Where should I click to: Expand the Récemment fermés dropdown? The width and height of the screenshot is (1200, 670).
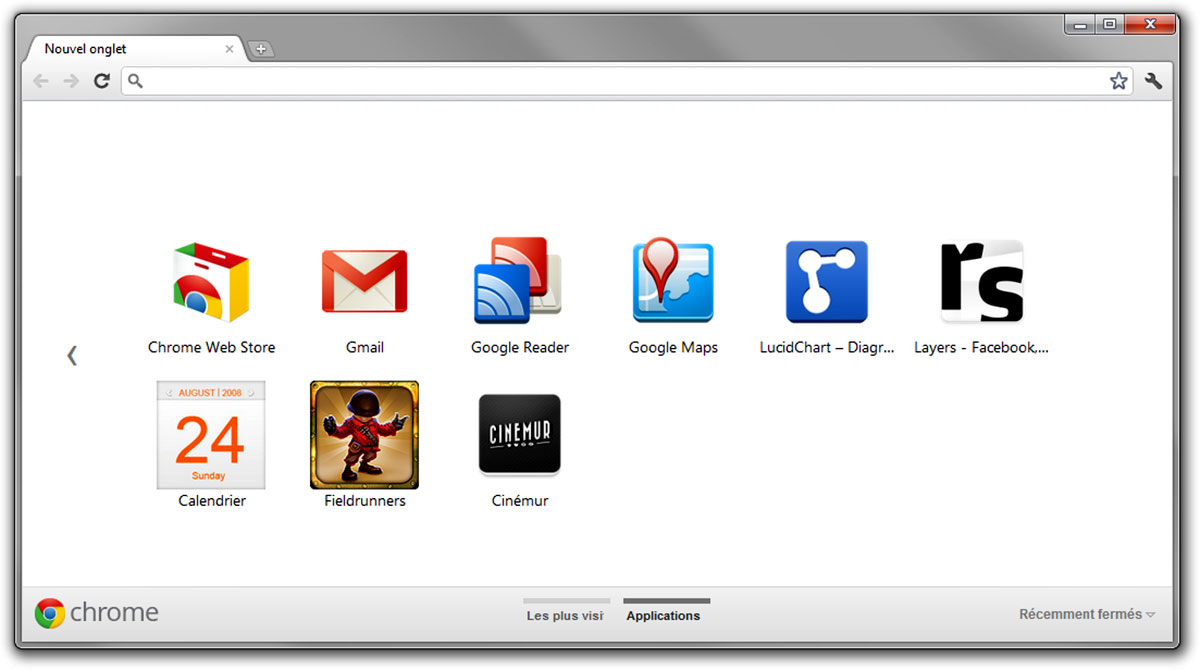click(1087, 614)
